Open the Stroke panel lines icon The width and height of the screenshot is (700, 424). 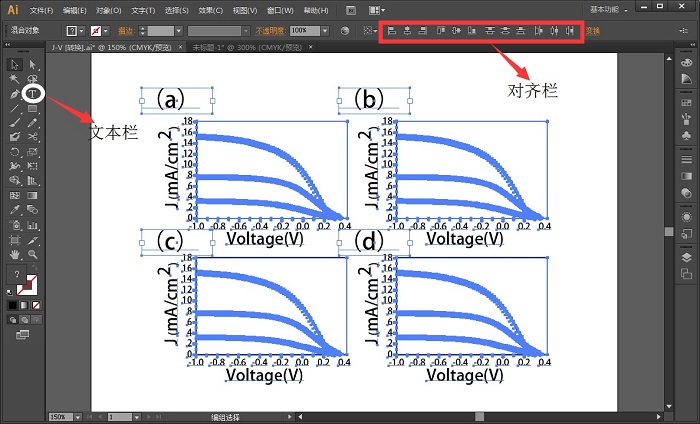coord(686,159)
